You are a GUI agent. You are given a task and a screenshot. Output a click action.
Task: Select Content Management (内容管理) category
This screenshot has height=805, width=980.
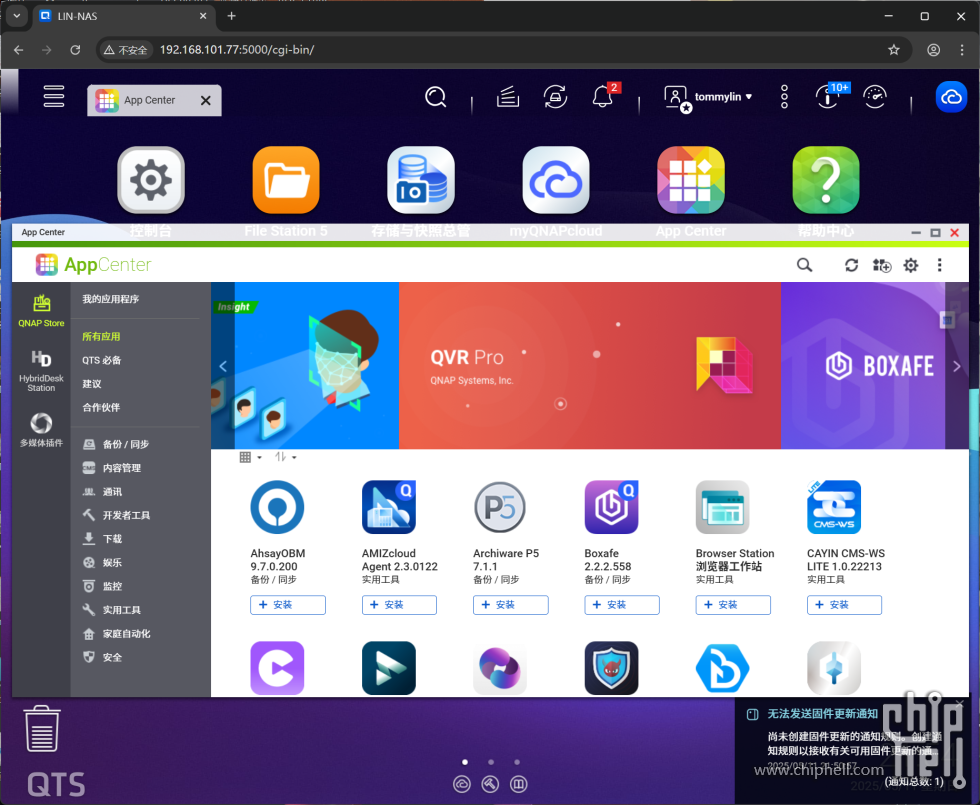click(112, 468)
